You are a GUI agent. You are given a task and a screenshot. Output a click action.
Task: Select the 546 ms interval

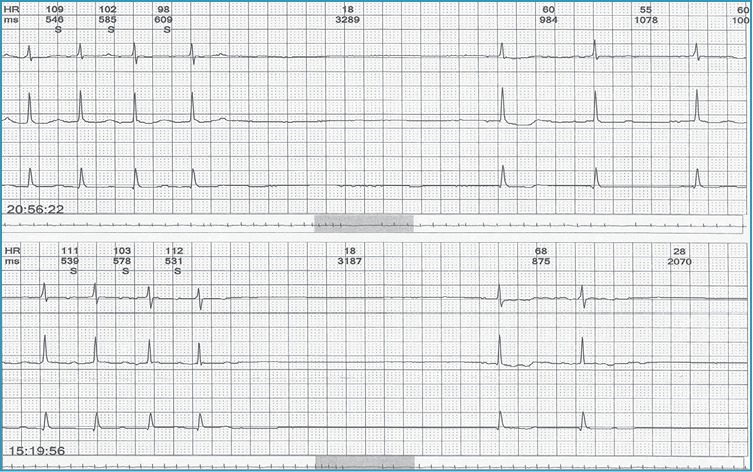pos(54,20)
